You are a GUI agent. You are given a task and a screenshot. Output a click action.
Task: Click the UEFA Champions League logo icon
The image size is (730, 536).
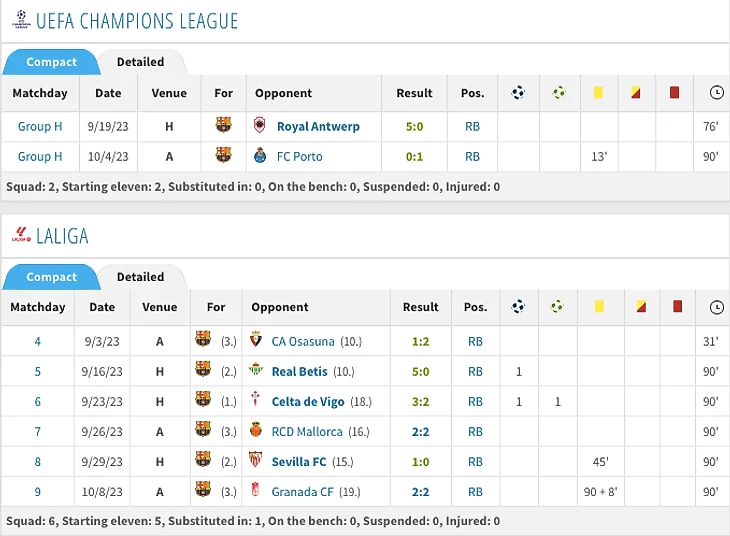21,20
